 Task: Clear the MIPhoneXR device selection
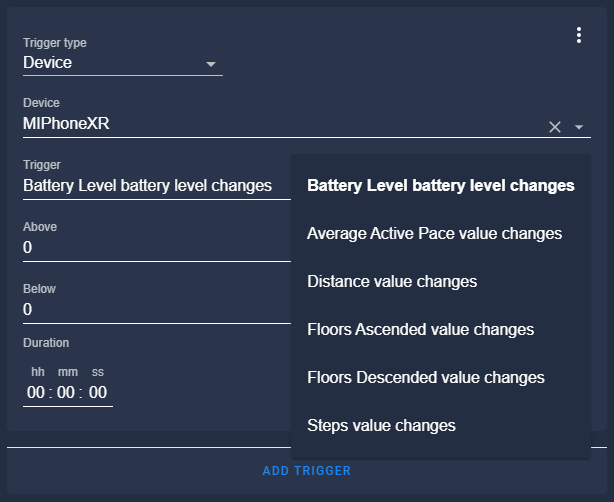tap(555, 127)
